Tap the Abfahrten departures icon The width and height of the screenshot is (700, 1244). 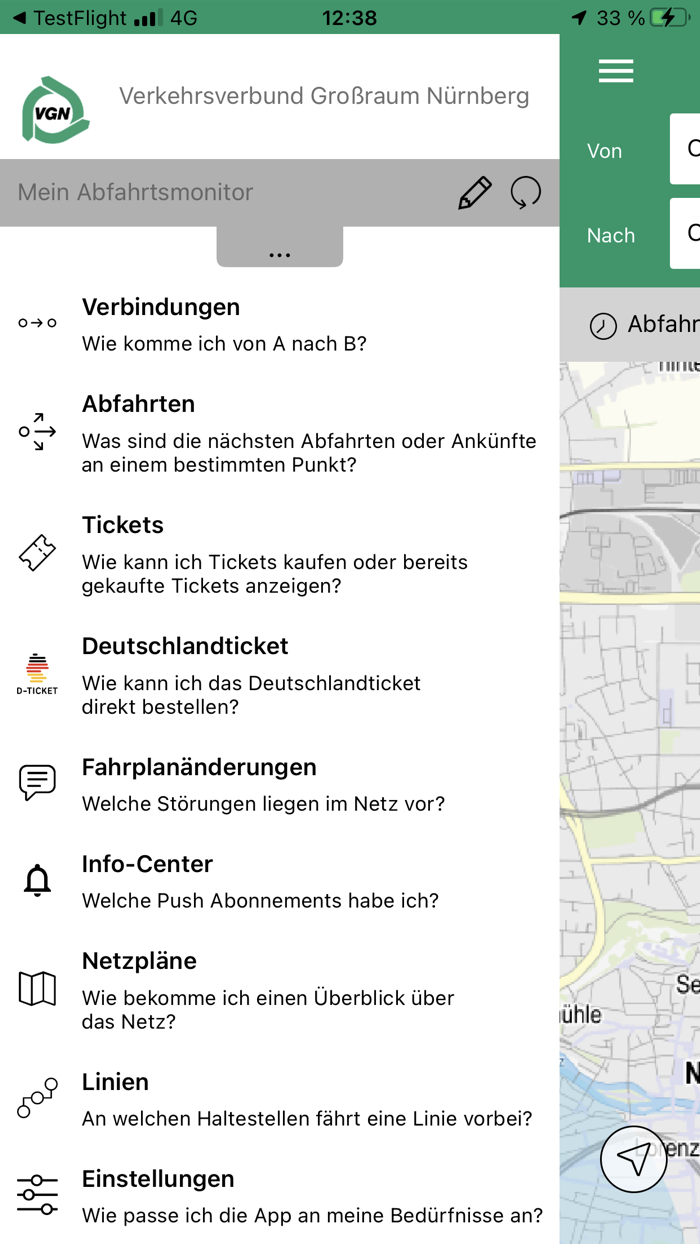(36, 431)
